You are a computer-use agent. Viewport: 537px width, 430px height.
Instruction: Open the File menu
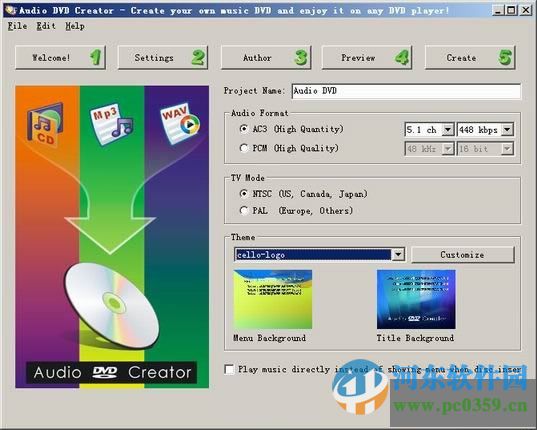(17, 26)
